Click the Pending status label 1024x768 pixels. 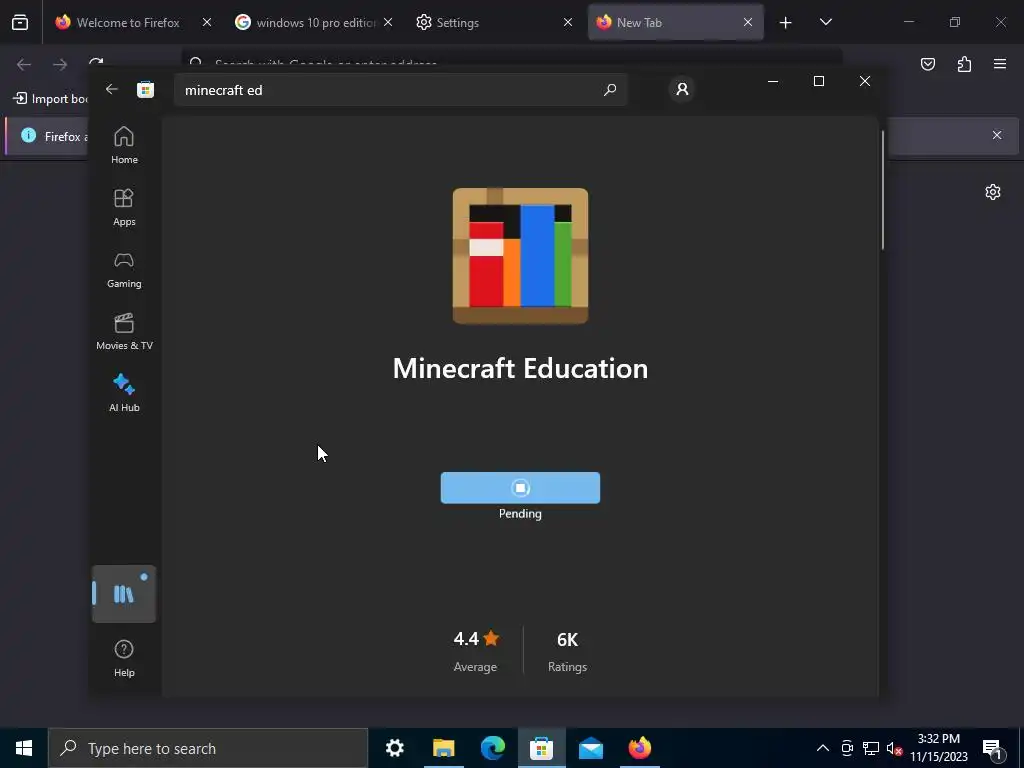click(x=520, y=514)
